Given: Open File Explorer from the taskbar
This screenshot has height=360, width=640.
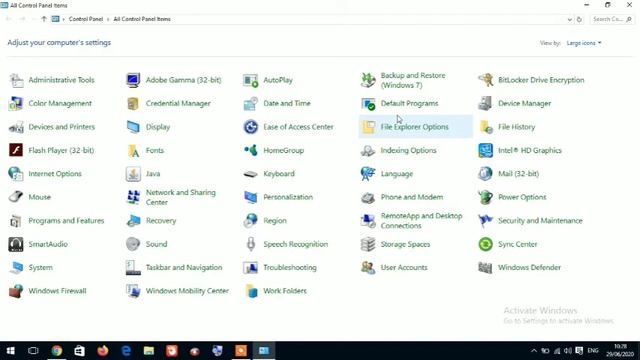Looking at the screenshot, I should coord(149,351).
